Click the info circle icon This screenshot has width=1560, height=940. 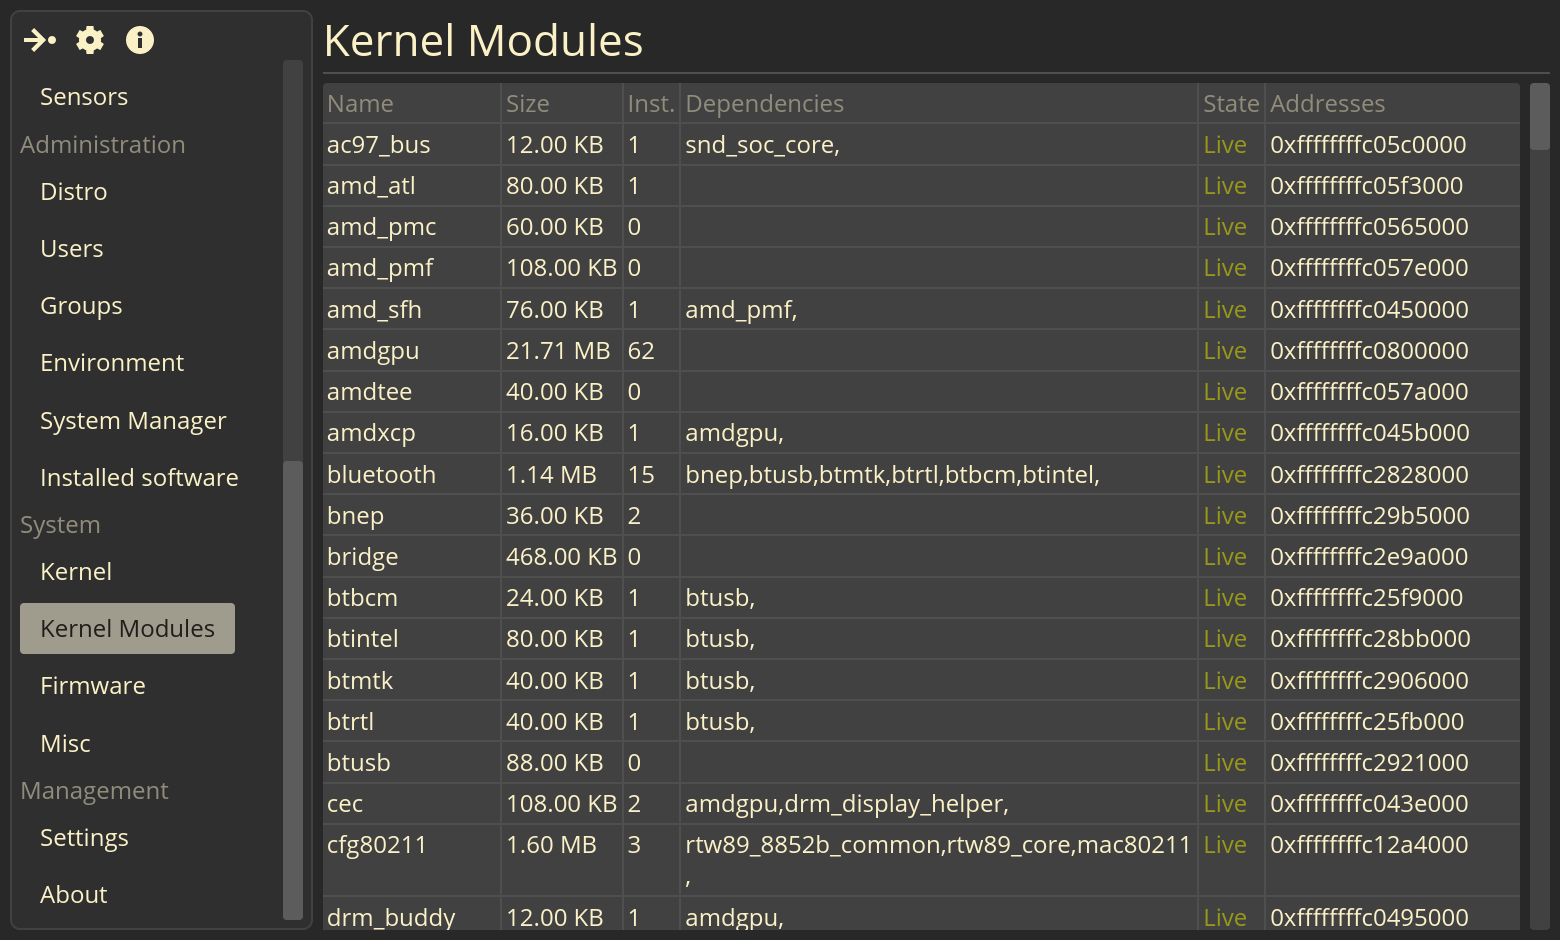[140, 40]
